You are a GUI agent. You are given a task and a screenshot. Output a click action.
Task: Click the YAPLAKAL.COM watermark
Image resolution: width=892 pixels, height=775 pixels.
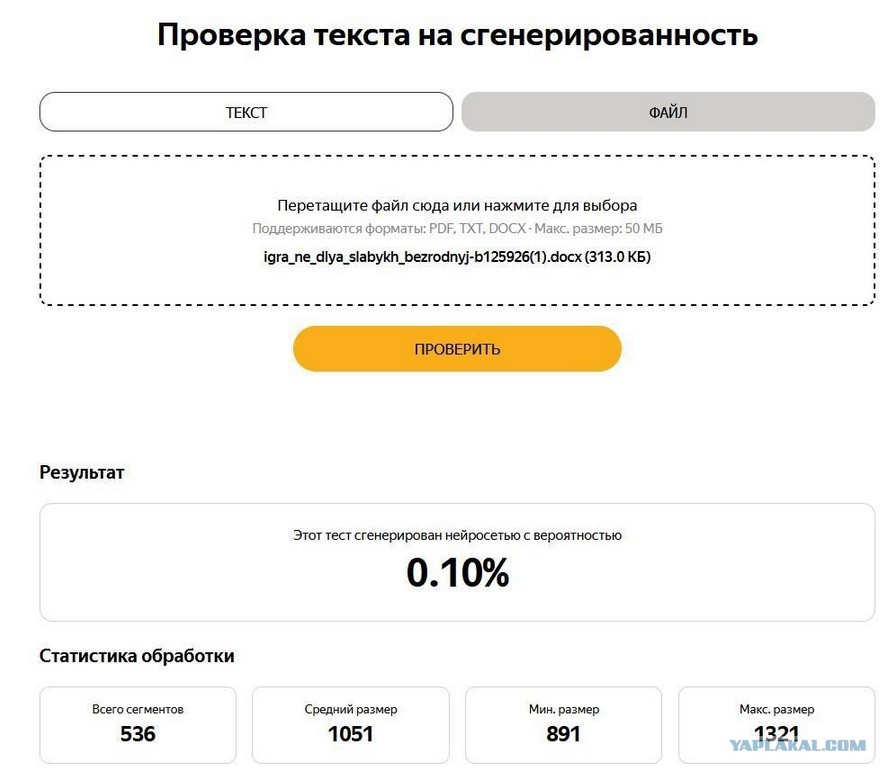coord(798,745)
